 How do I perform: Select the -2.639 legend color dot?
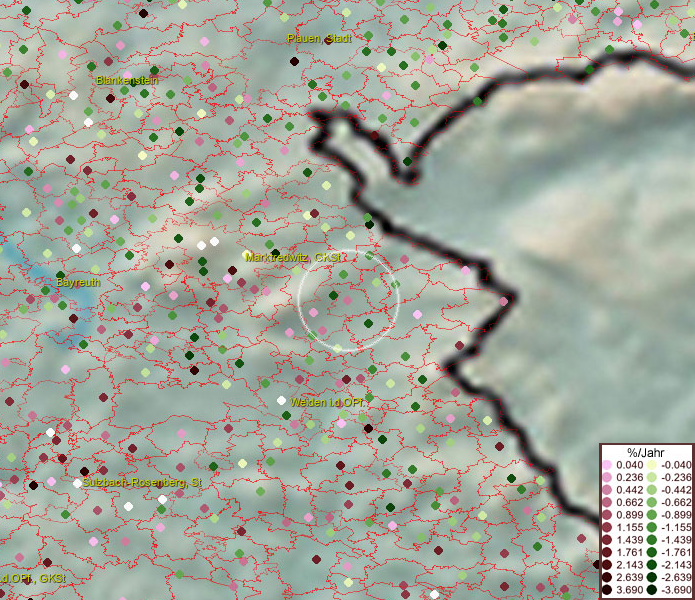point(652,577)
